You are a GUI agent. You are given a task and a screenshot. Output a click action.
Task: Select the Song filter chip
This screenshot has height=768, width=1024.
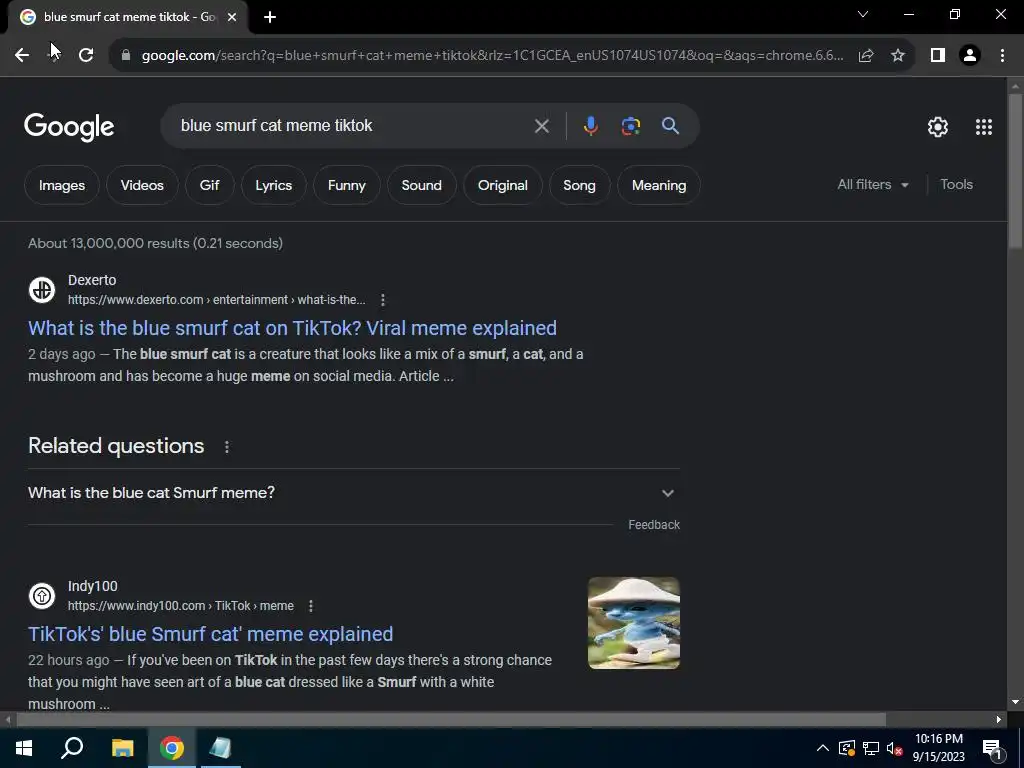[x=579, y=185]
